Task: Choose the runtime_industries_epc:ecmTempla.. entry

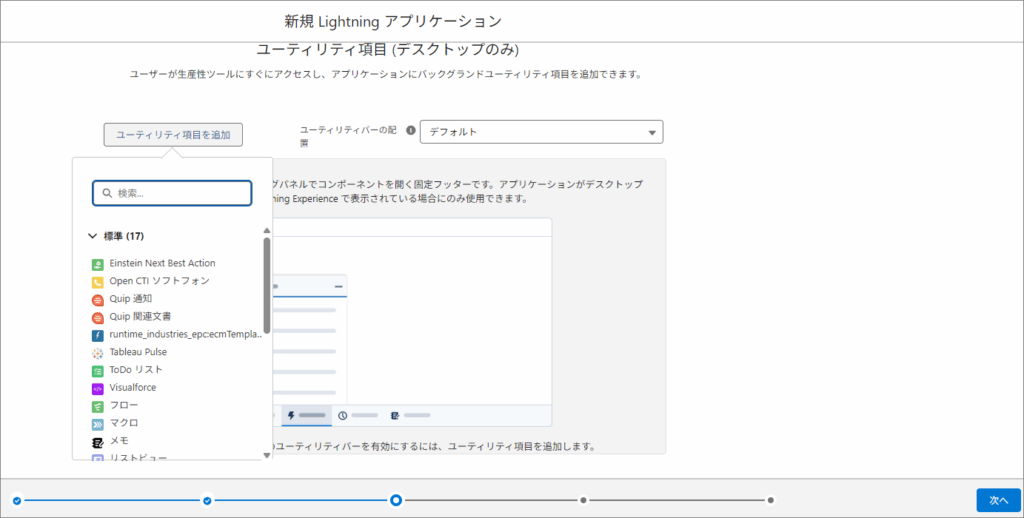Action: 185,334
